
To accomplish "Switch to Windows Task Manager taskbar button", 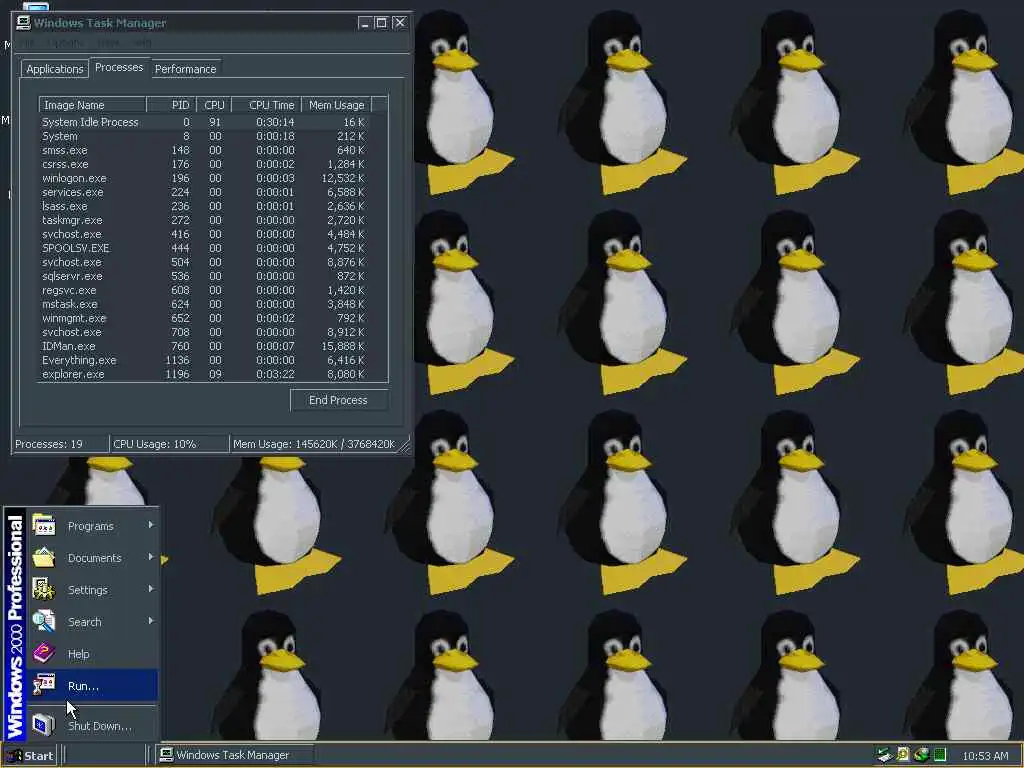I will (236, 755).
